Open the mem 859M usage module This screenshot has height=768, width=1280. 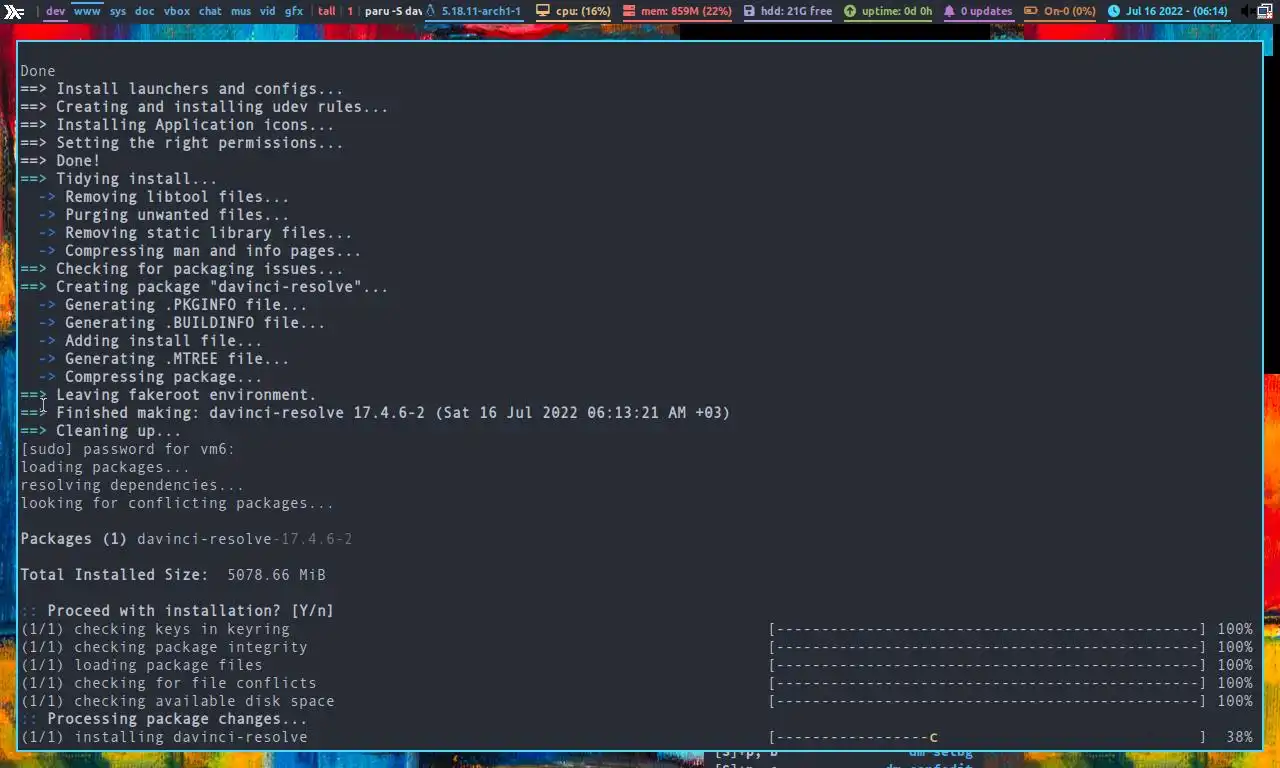[x=678, y=12]
